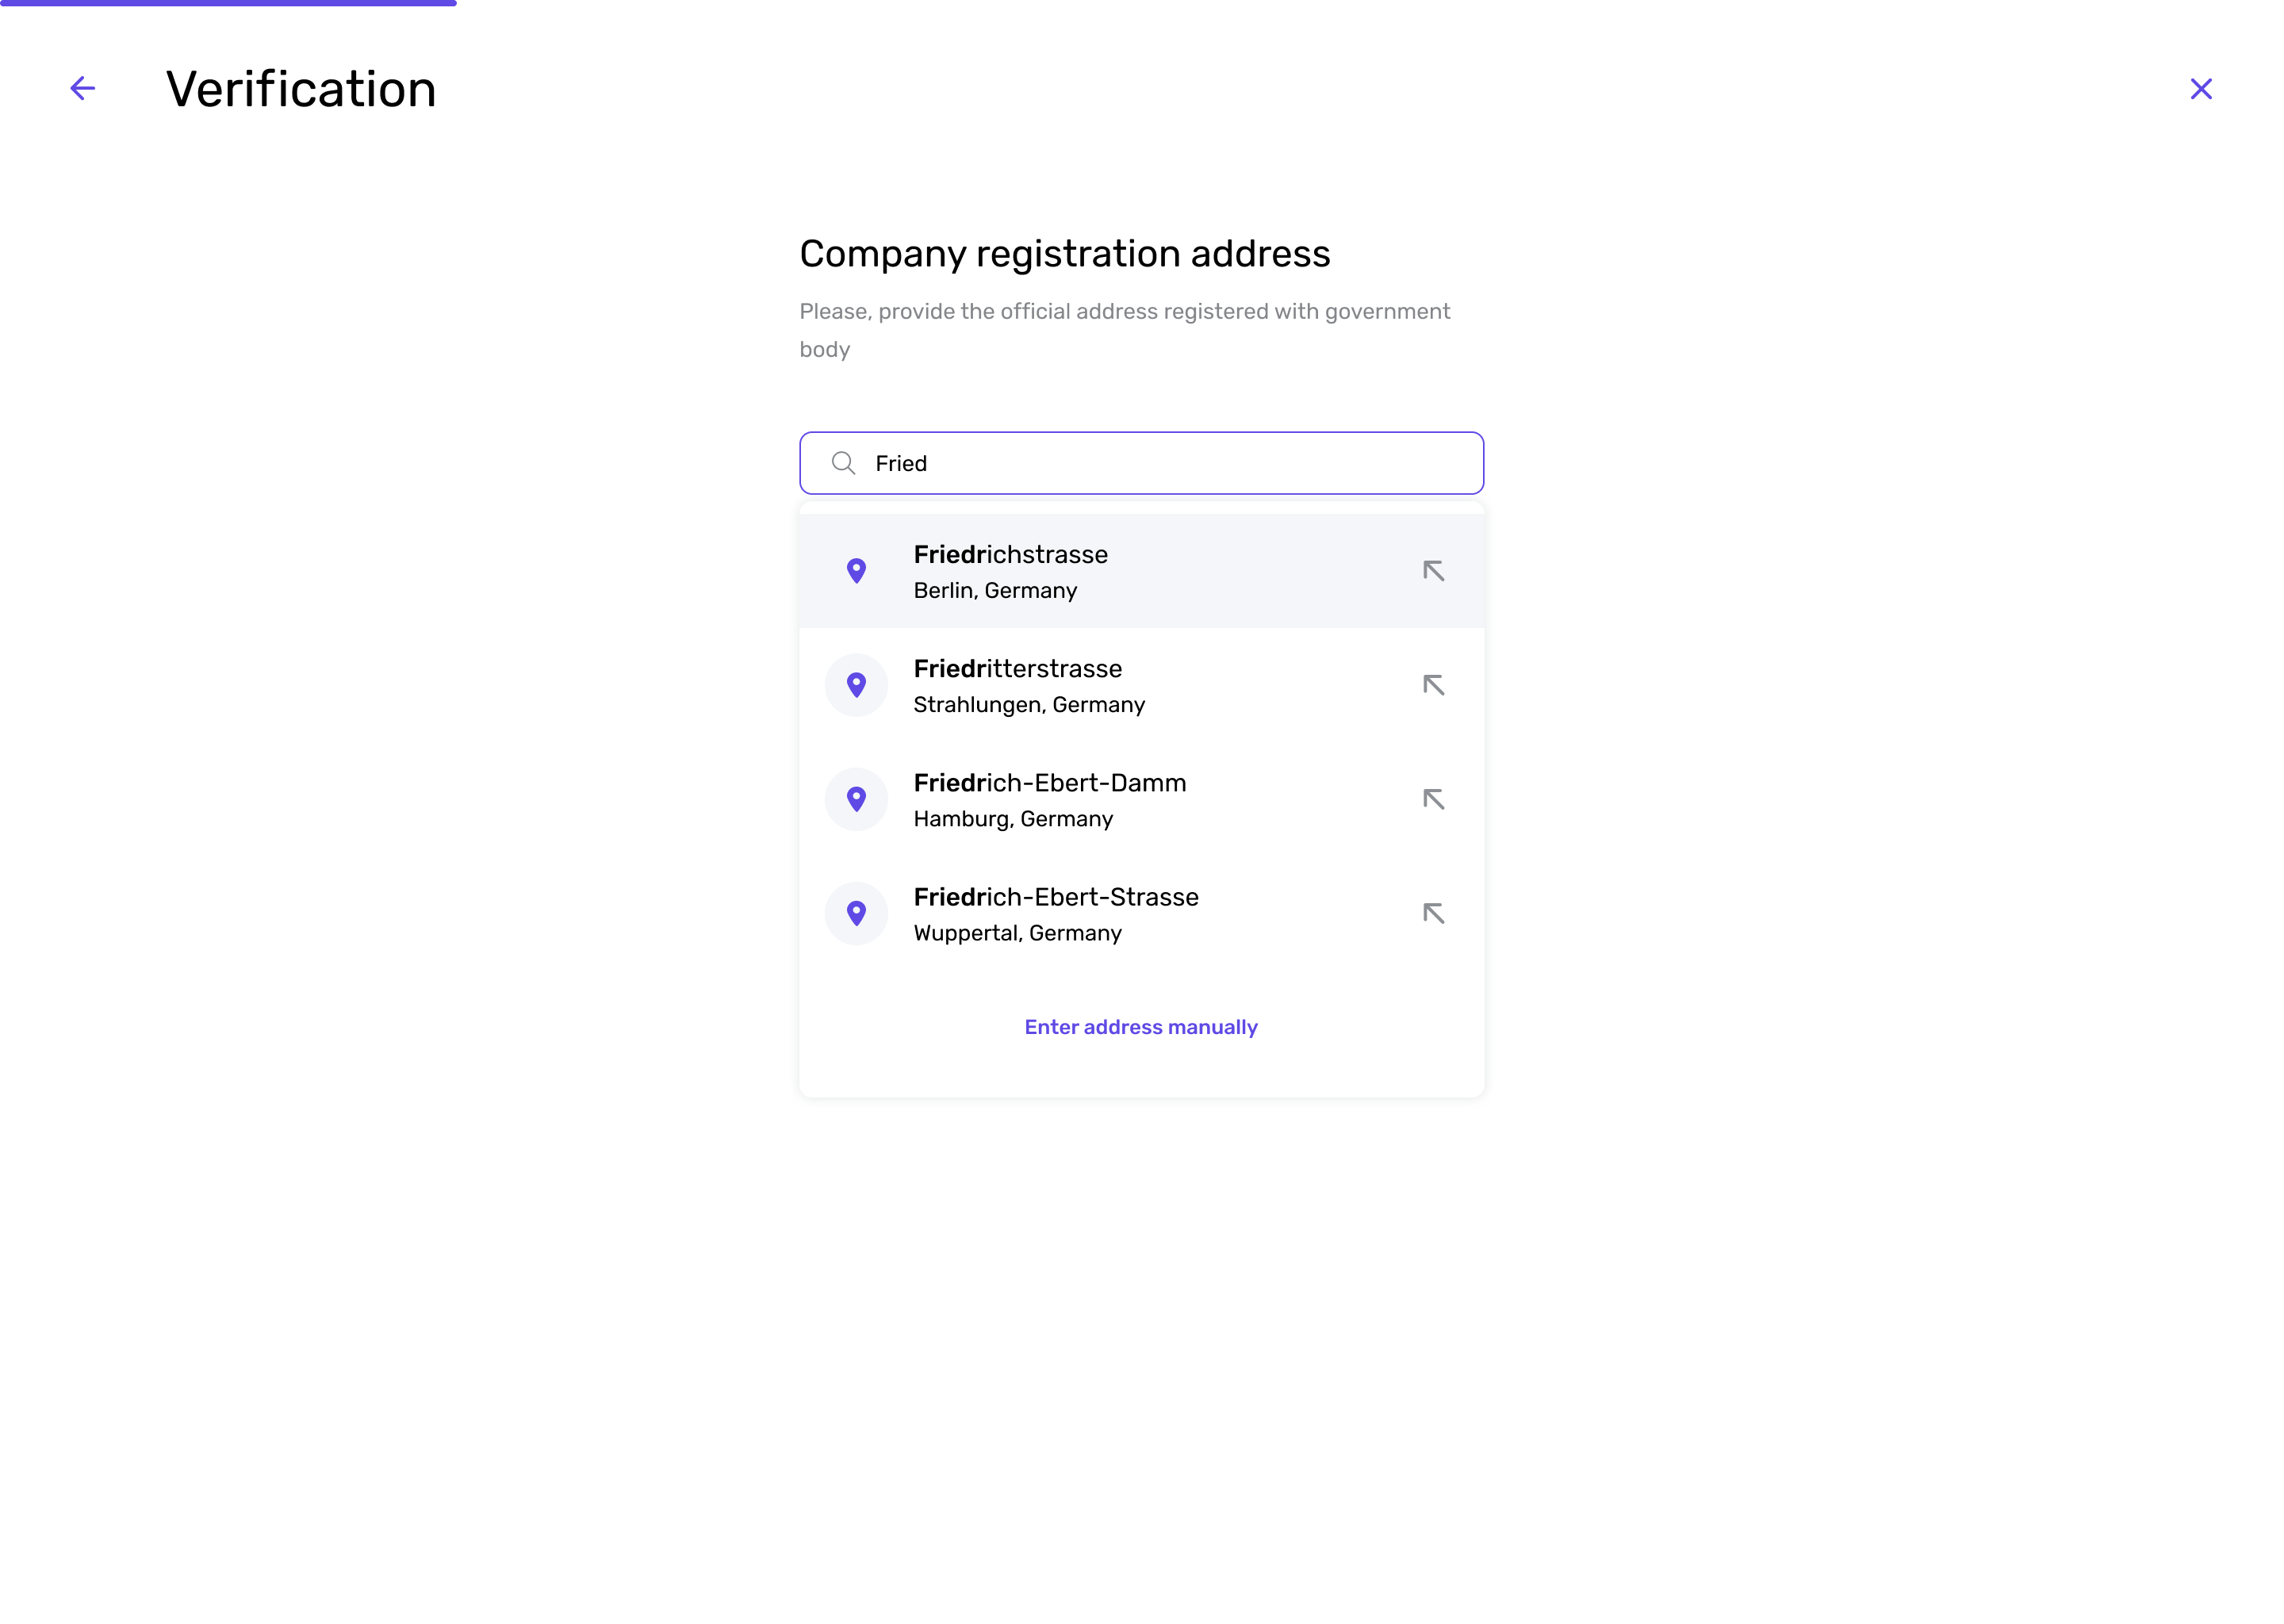
Task: Autofill Friedrich-Ebert-Strasse using its arrow icon
Action: pyautogui.click(x=1433, y=913)
